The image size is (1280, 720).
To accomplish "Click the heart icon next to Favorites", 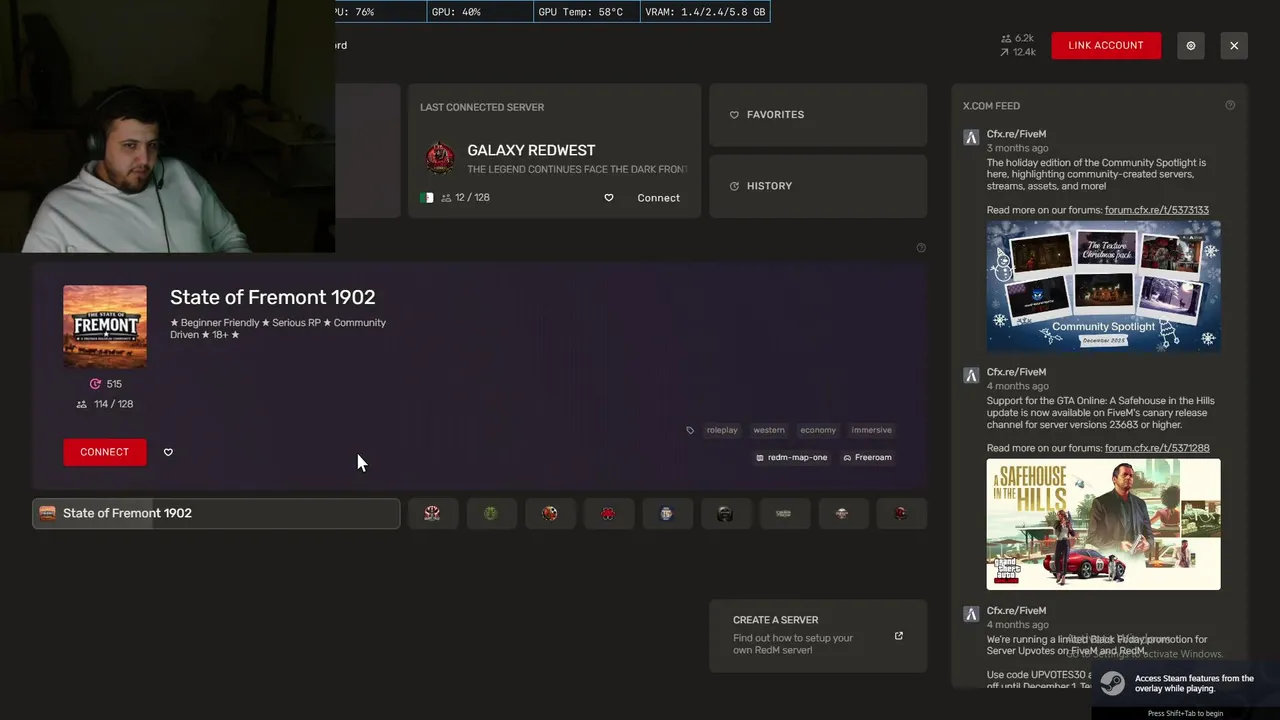I will pos(734,115).
